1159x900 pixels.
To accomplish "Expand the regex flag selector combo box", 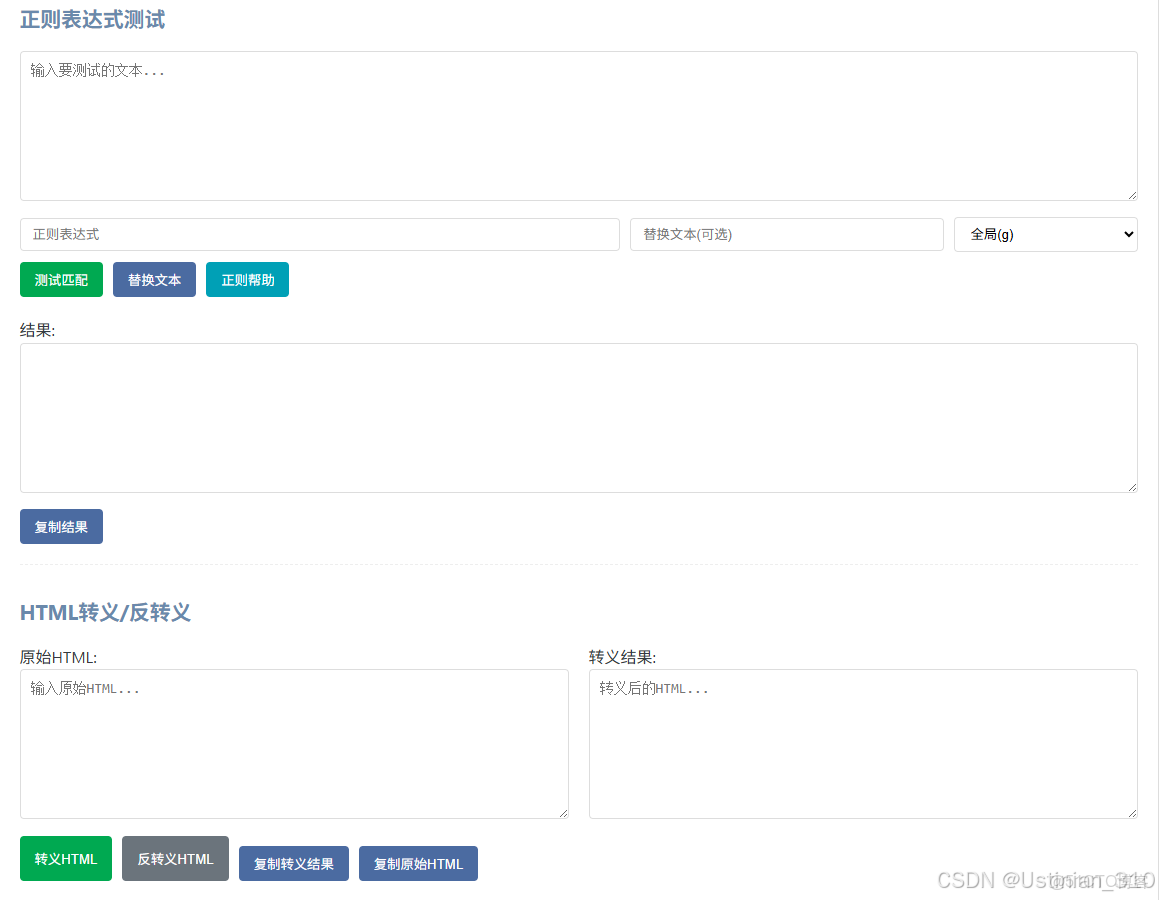I will tap(1045, 234).
